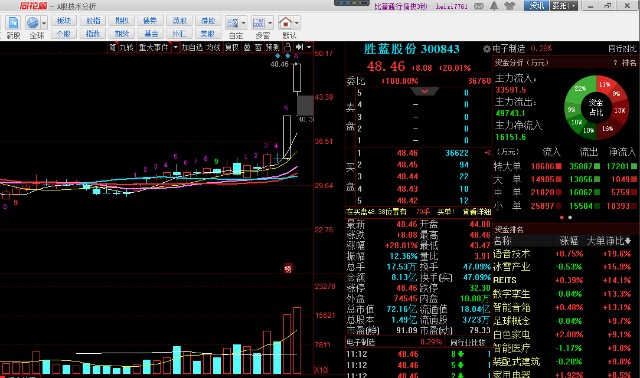Open the 全球 globe markets icon
The image size is (640, 378).
coord(33,23)
